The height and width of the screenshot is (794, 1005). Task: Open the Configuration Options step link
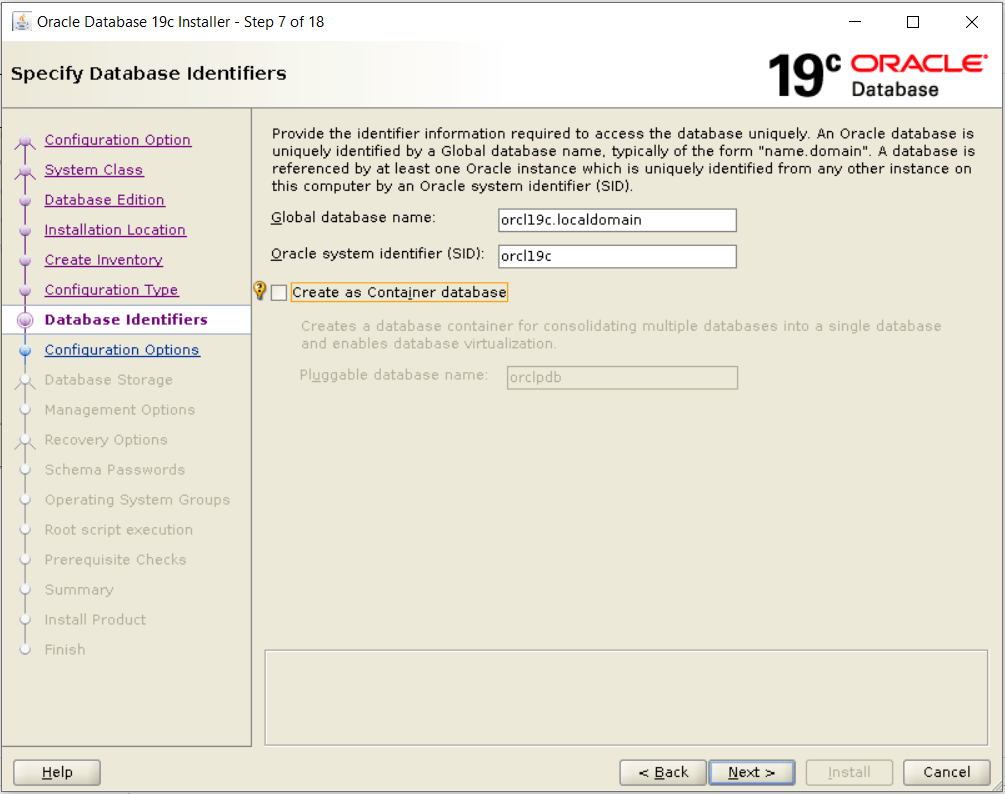click(x=122, y=350)
